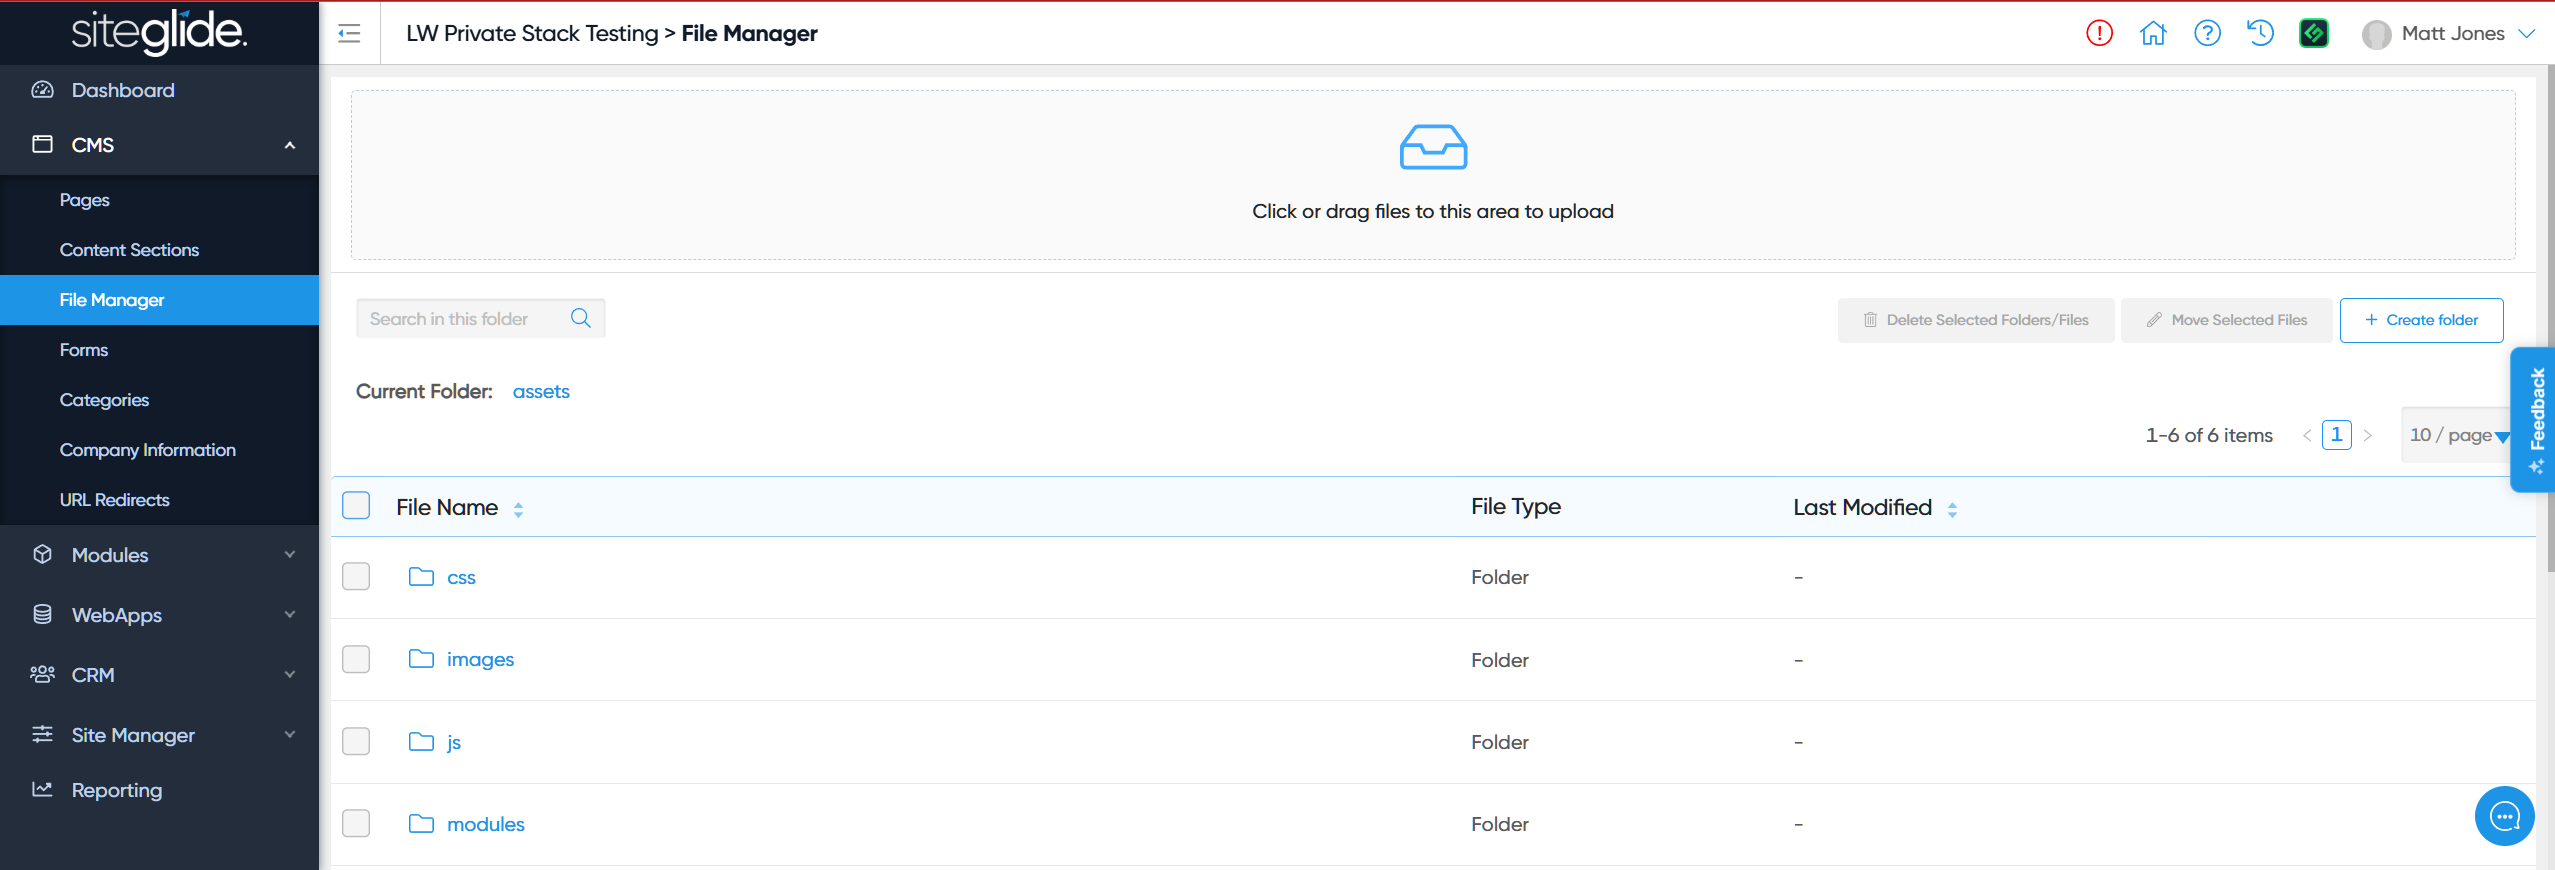Click the red alert warning icon
Screen dimensions: 2555x870
(x=2099, y=33)
